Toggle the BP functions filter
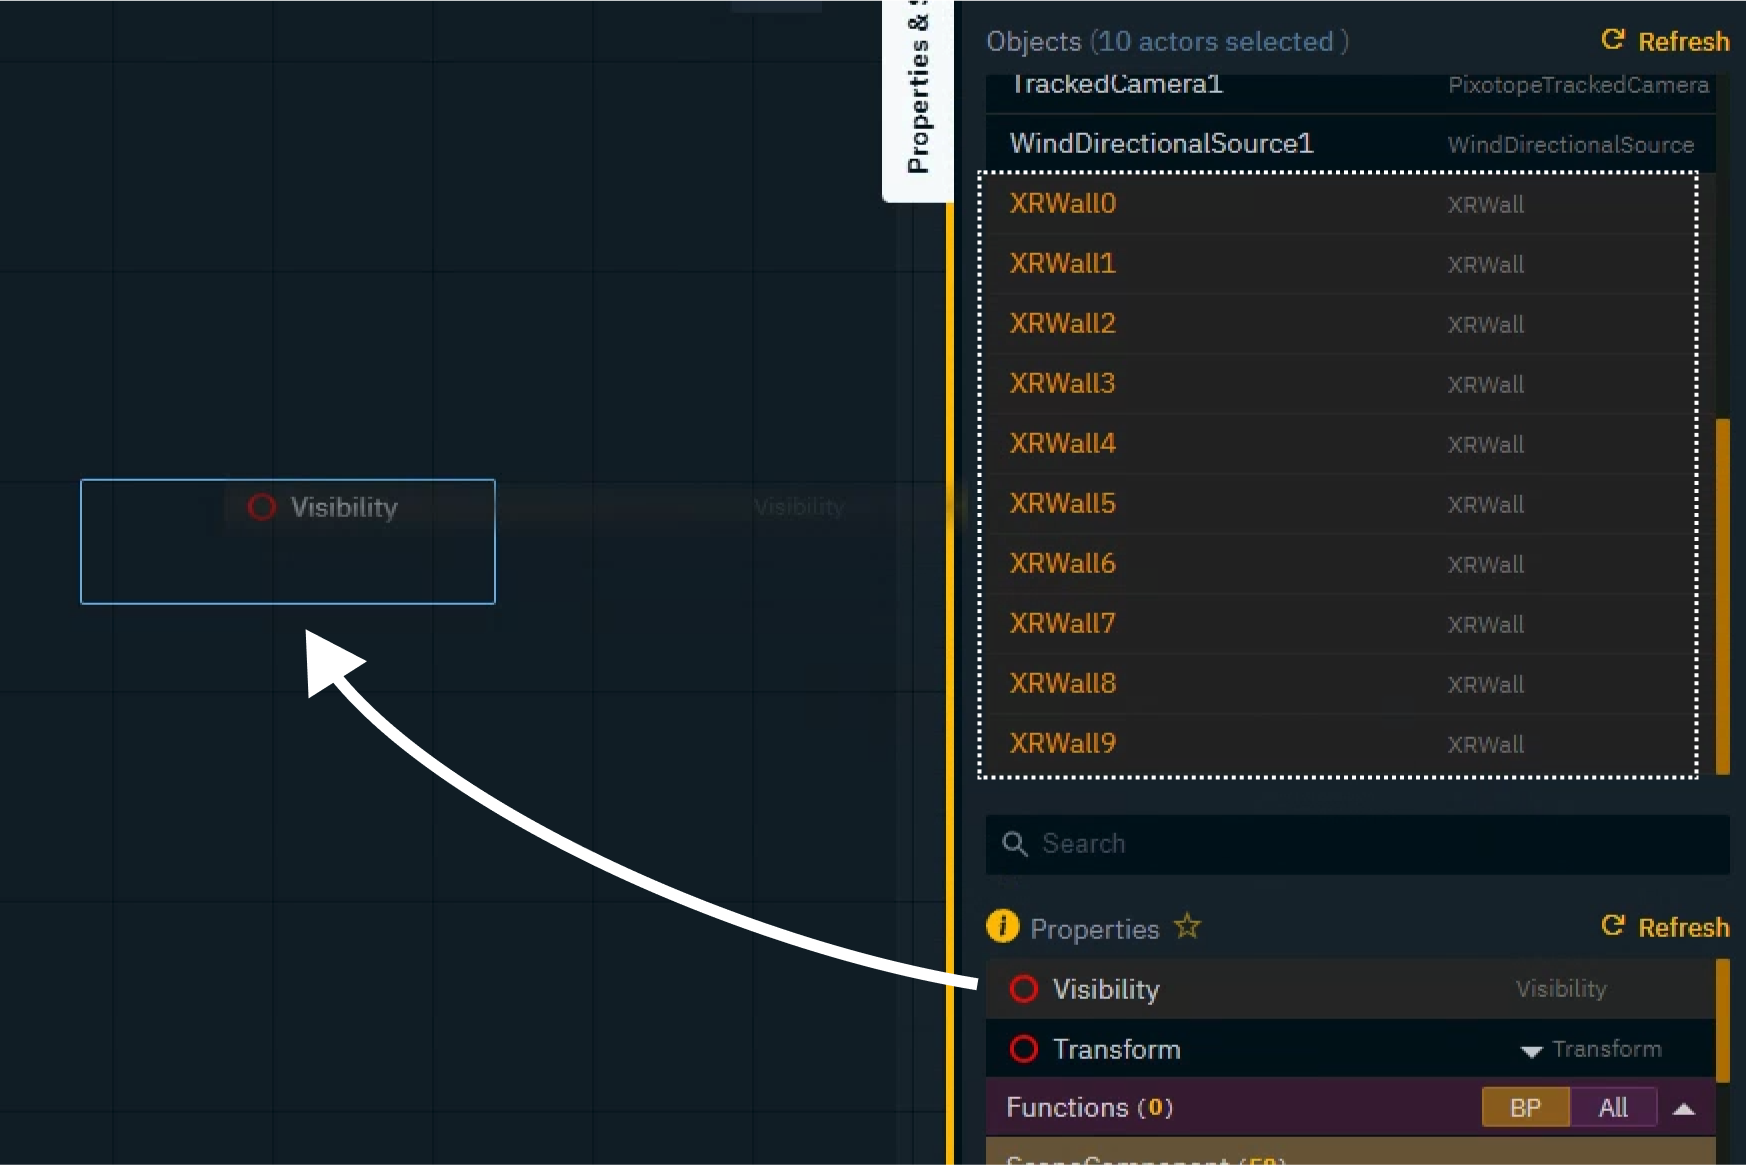The width and height of the screenshot is (1746, 1165). coord(1525,1108)
